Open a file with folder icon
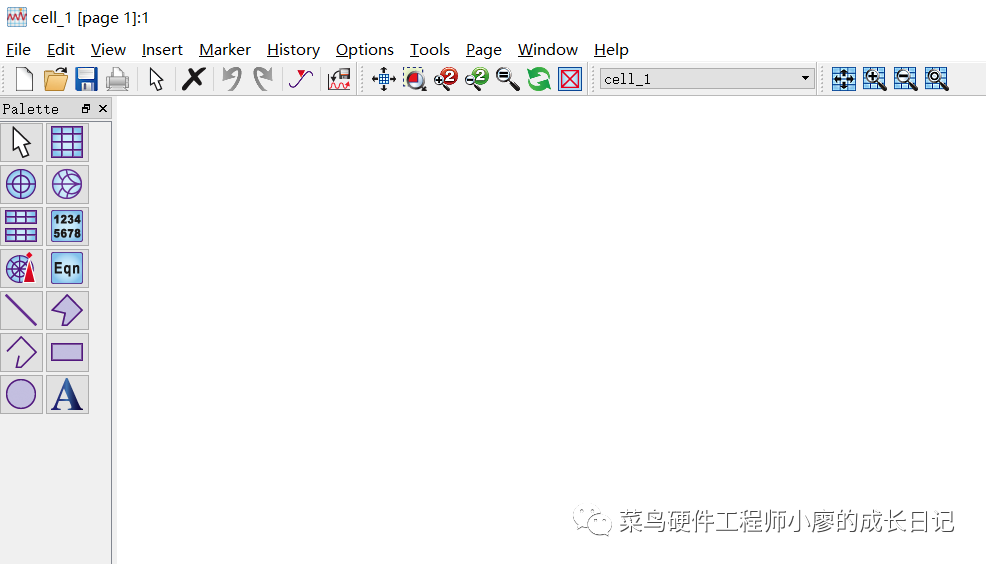The image size is (986, 564). [x=55, y=79]
